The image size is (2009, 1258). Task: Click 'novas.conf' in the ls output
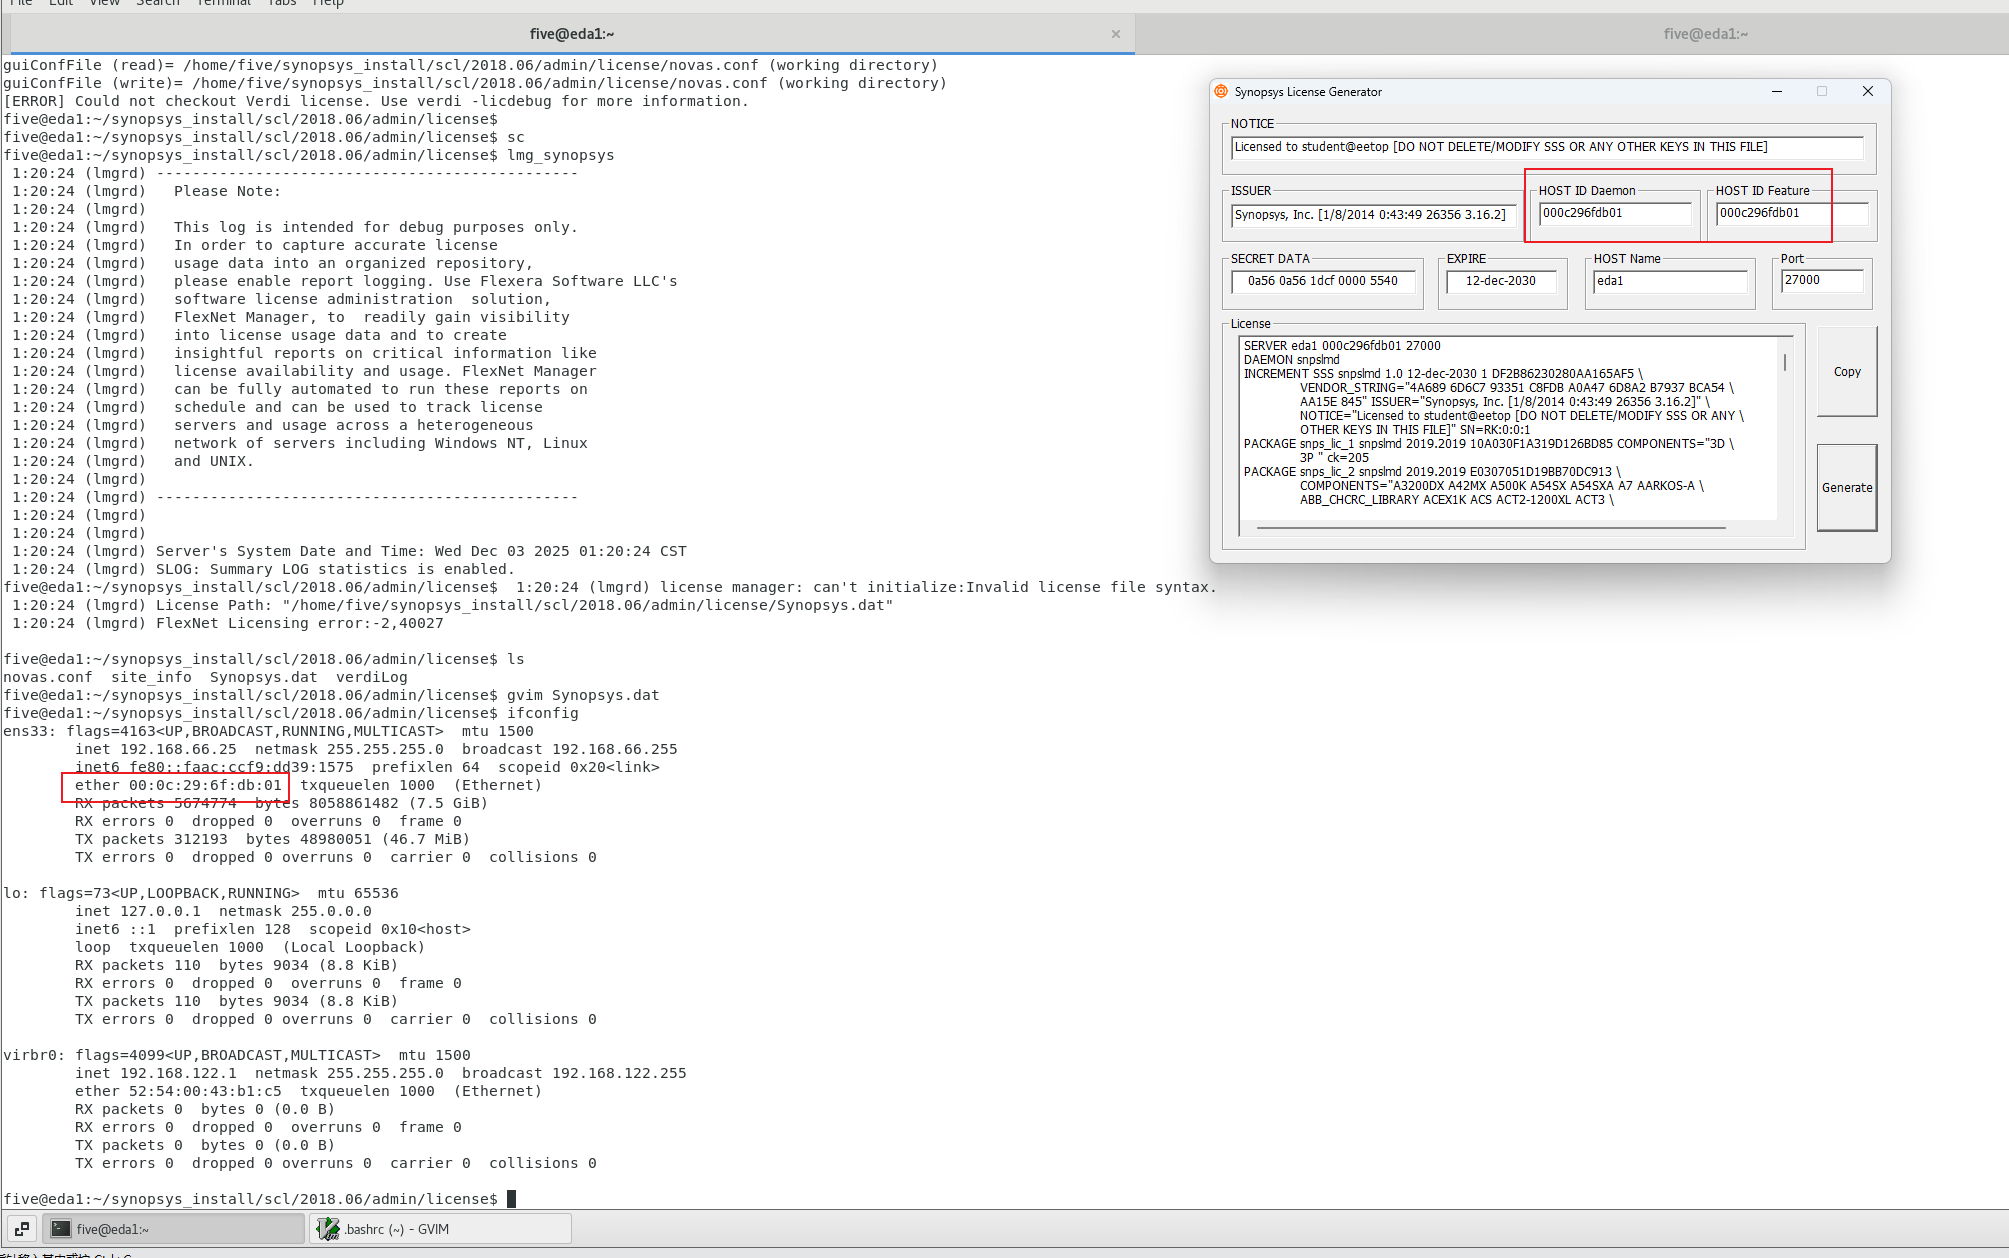(48, 677)
